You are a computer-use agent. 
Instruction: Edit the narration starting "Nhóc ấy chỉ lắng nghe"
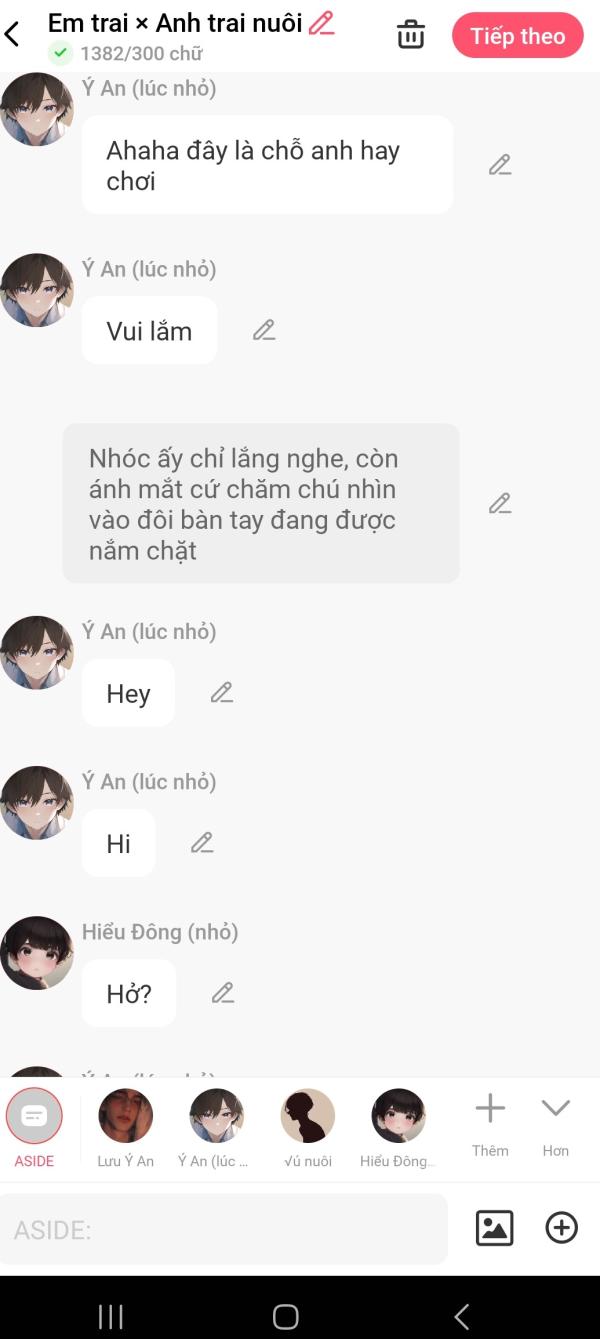pyautogui.click(x=500, y=503)
